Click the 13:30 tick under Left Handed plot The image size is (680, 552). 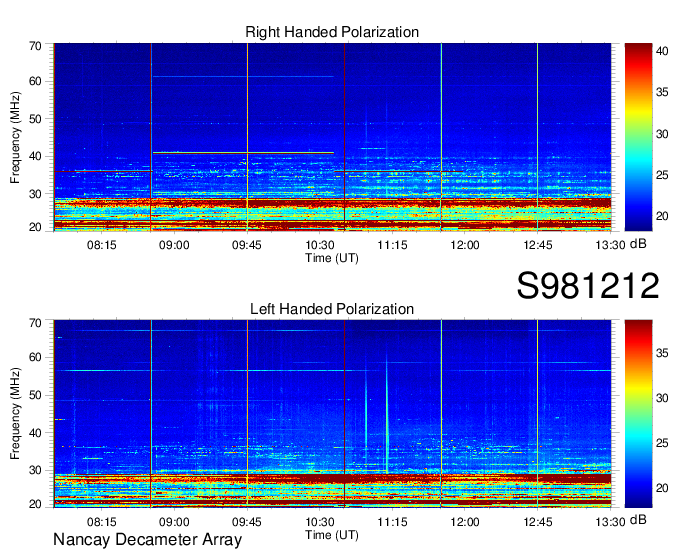(610, 522)
